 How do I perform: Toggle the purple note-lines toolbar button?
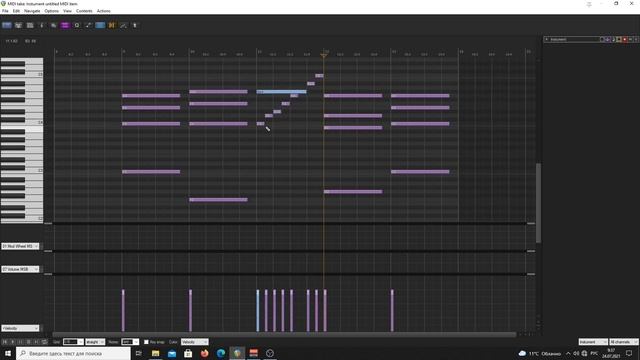point(65,25)
